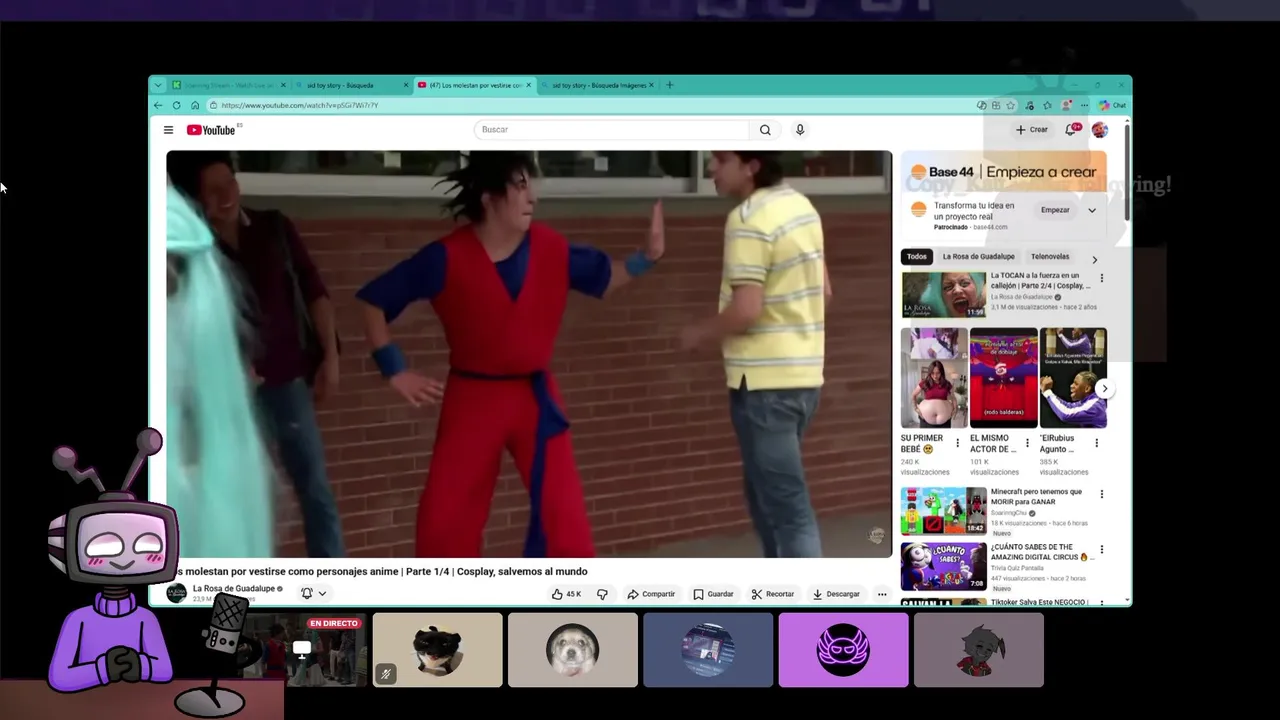1280x720 pixels.
Task: Open options for 'SU PRIMER BEBÉ' short
Action: point(957,443)
